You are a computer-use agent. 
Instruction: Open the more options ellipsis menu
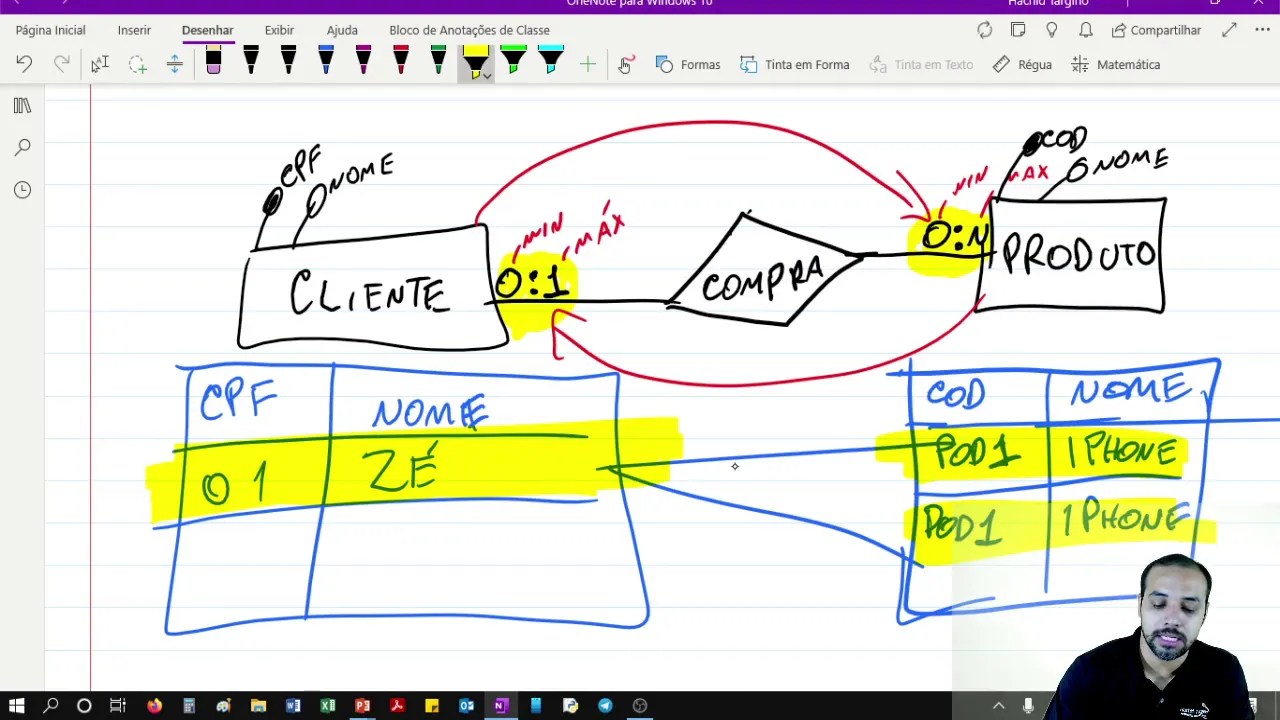click(1262, 30)
